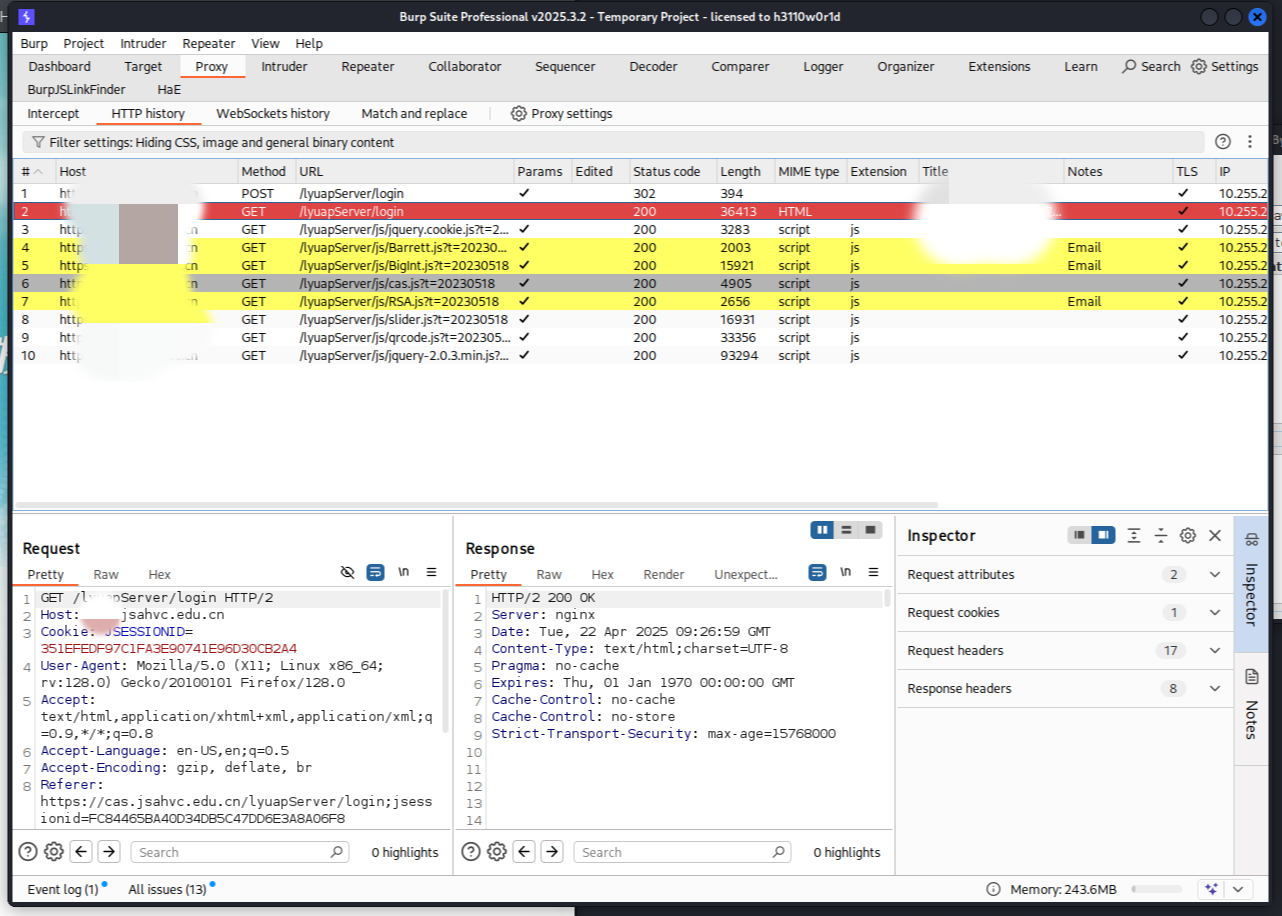
Task: Open the Intruder menu in menu bar
Action: click(x=143, y=43)
